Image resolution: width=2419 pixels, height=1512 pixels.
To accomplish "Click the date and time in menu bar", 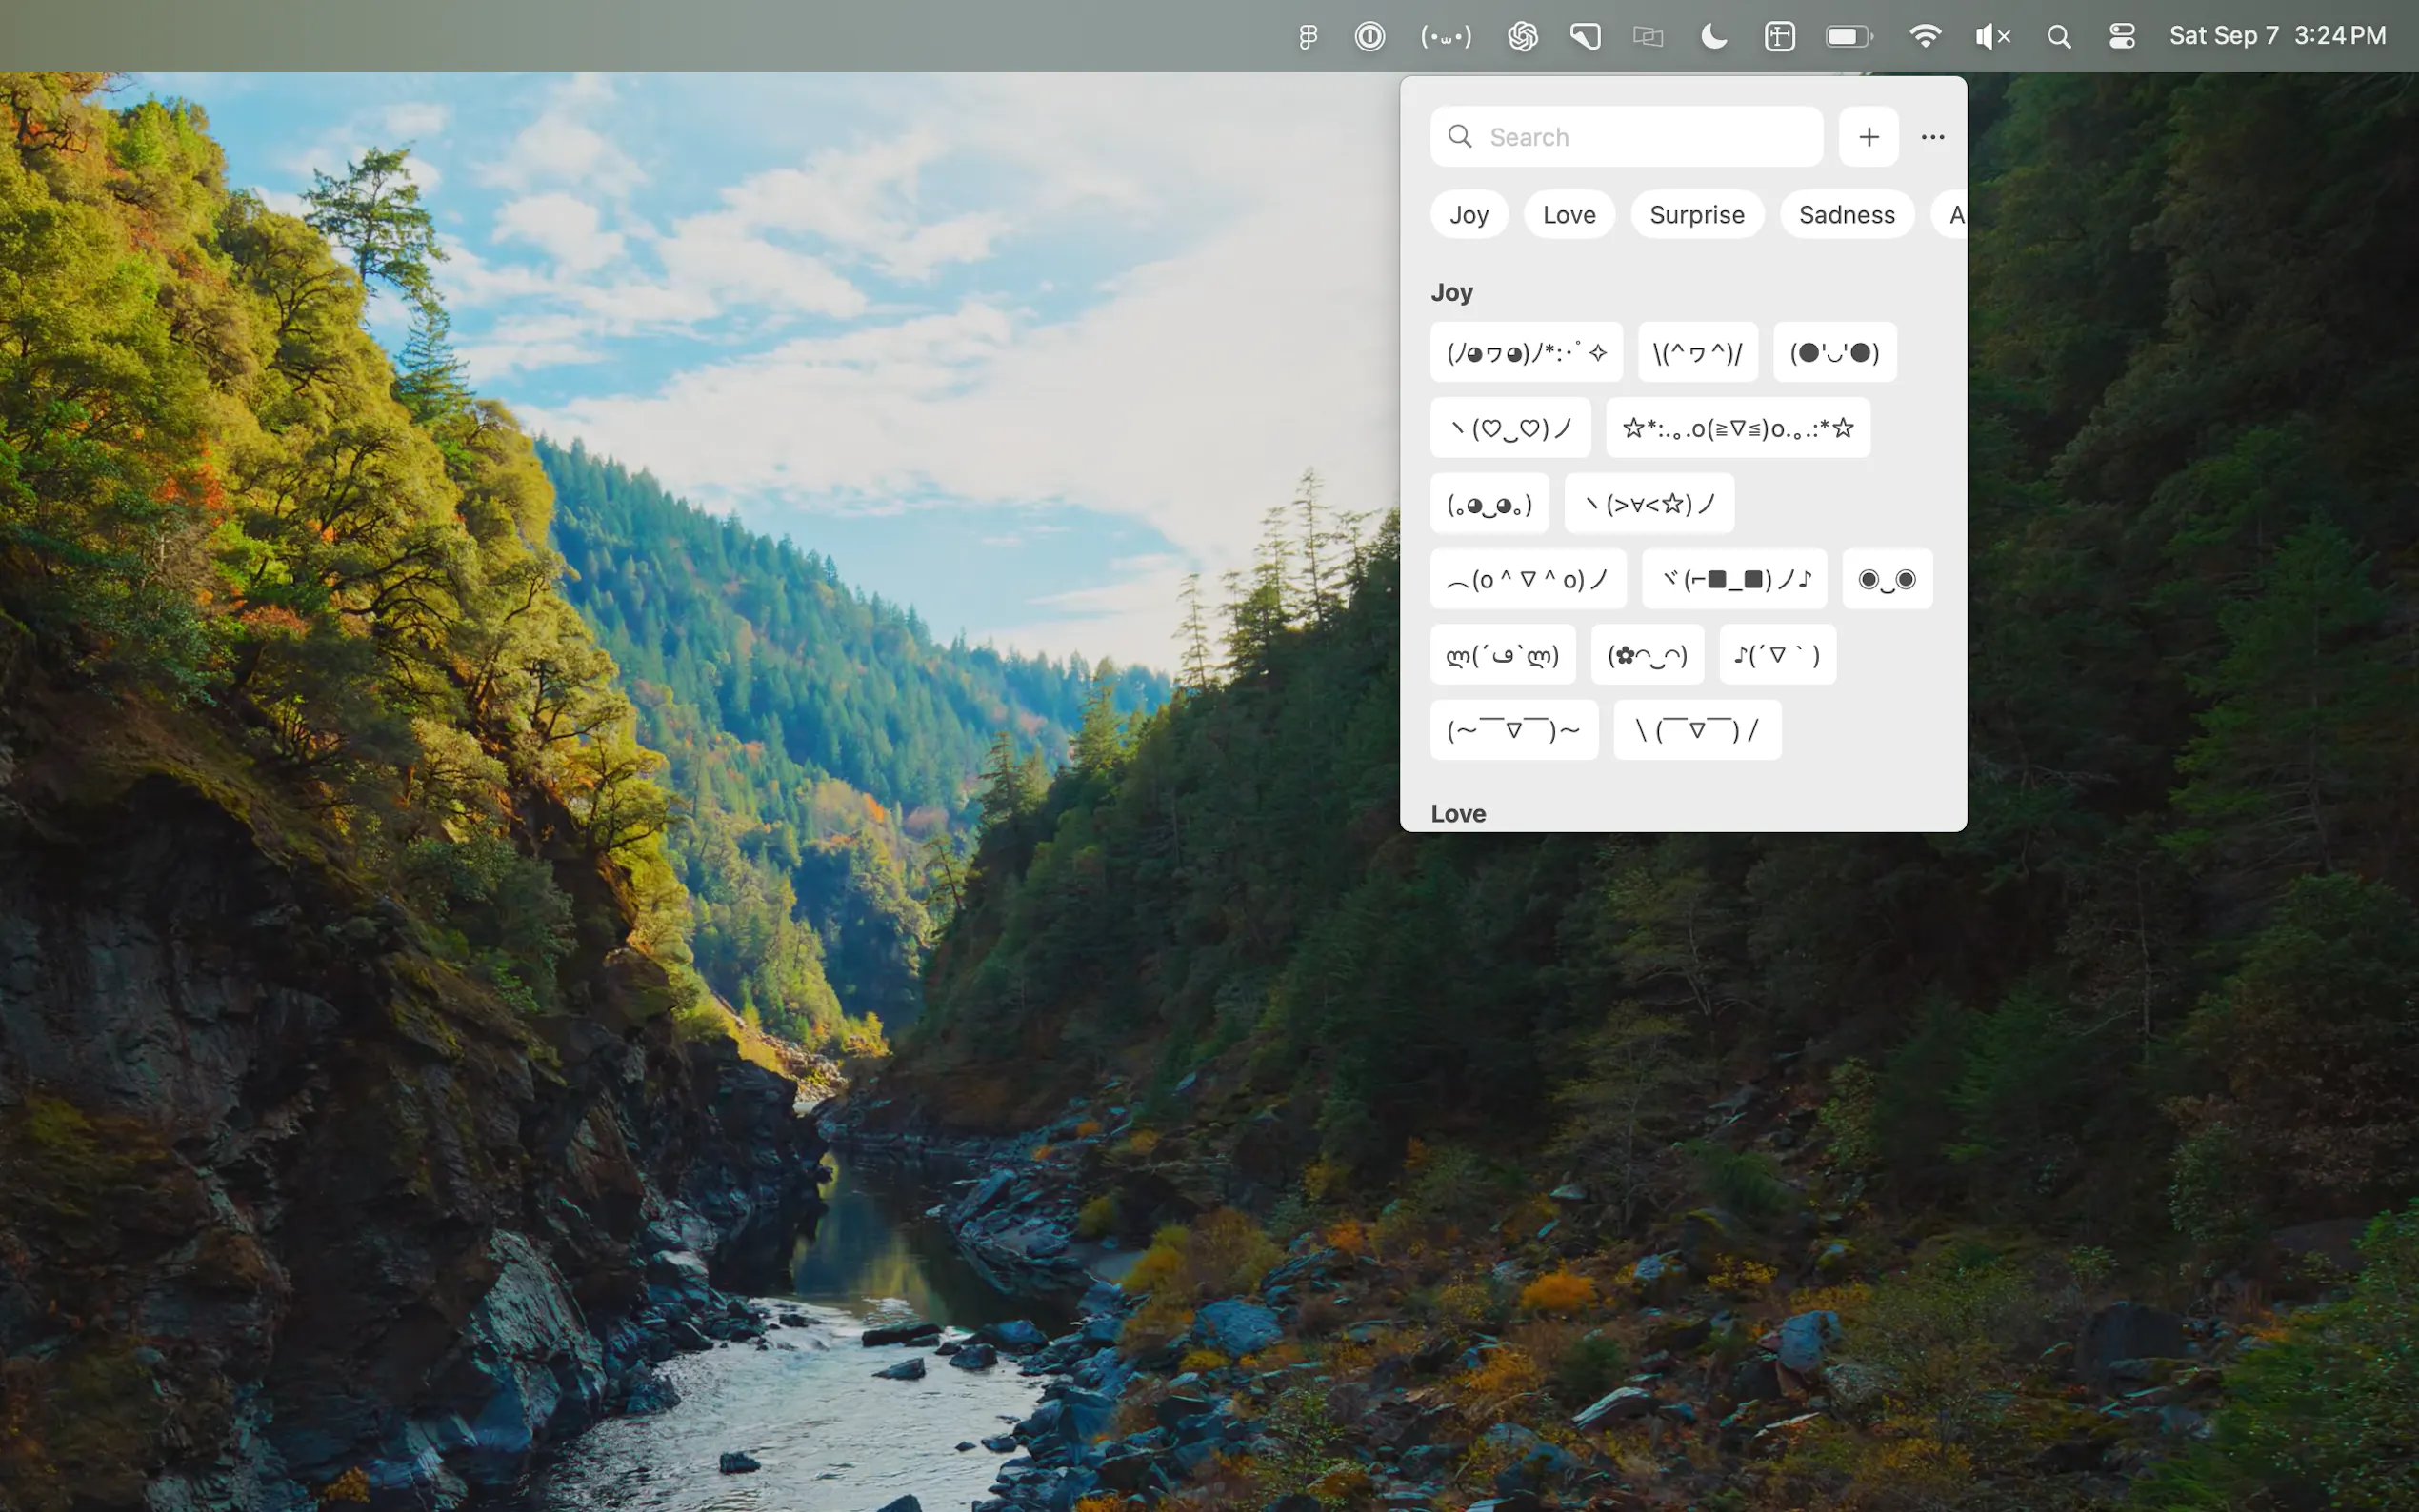I will 2277,36.
